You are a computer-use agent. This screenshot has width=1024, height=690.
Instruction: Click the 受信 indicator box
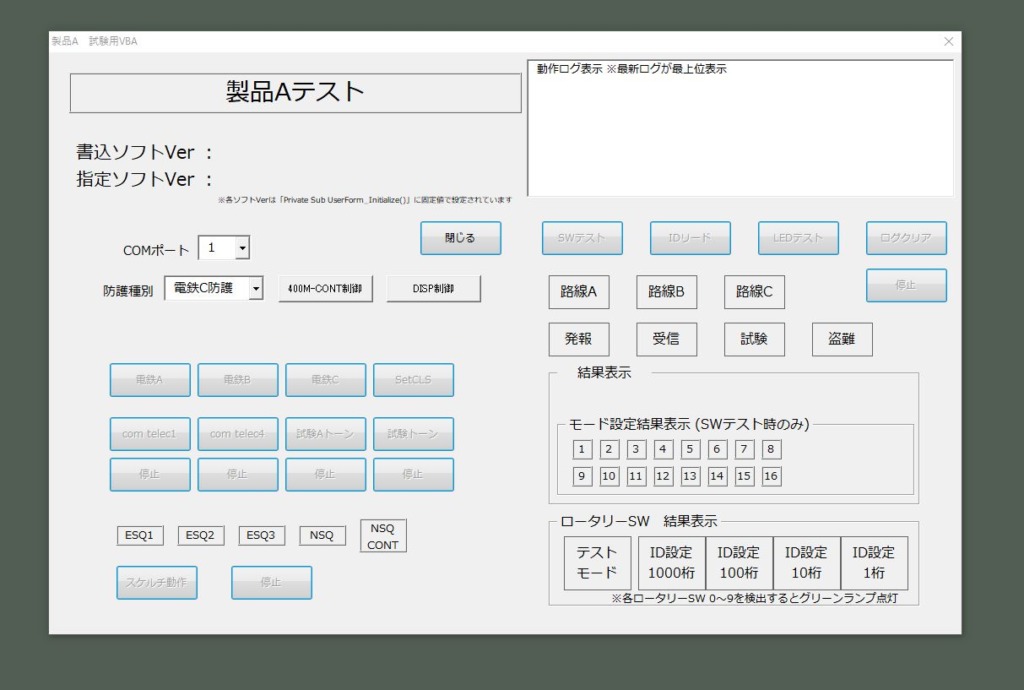(x=667, y=339)
